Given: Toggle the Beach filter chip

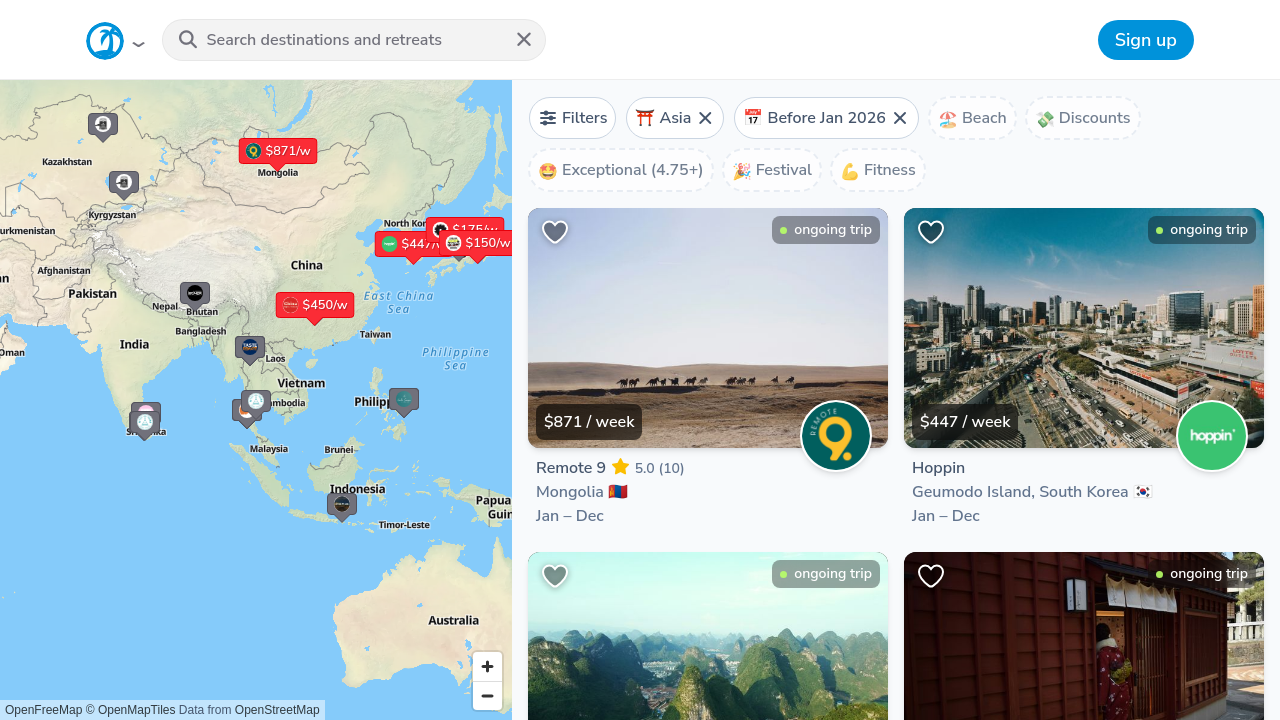Looking at the screenshot, I should tap(972, 118).
